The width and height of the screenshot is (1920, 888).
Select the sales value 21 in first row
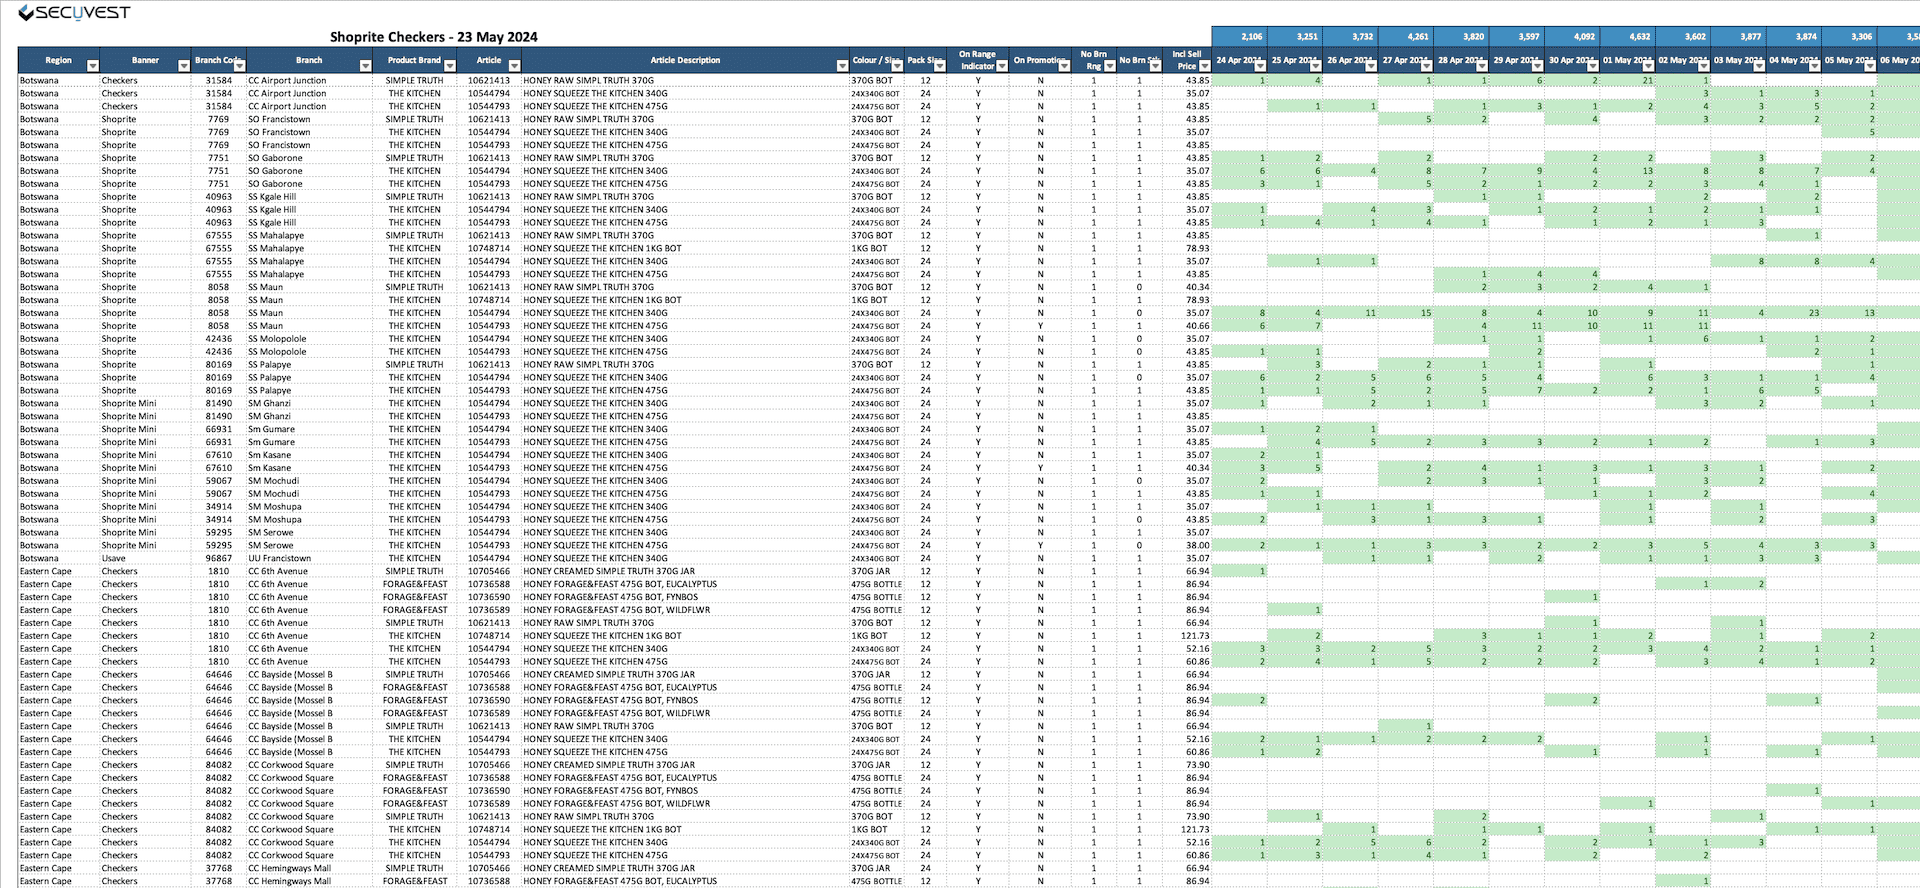(x=1648, y=81)
